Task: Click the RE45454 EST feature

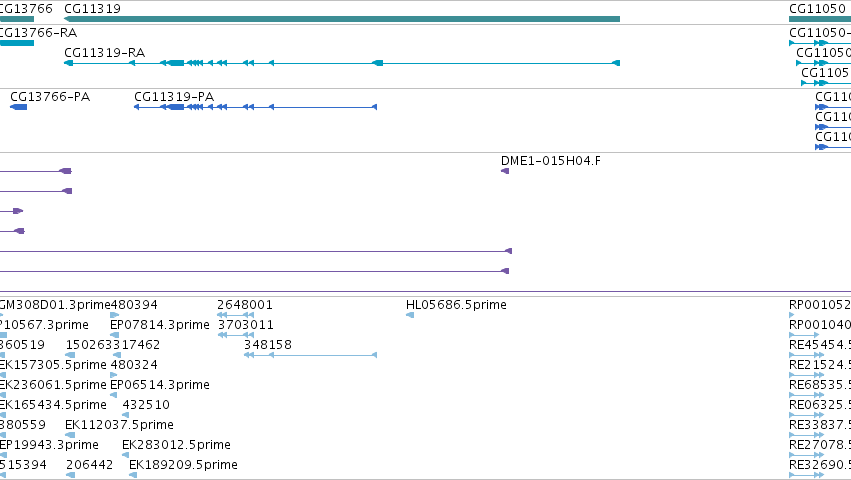Action: point(806,355)
